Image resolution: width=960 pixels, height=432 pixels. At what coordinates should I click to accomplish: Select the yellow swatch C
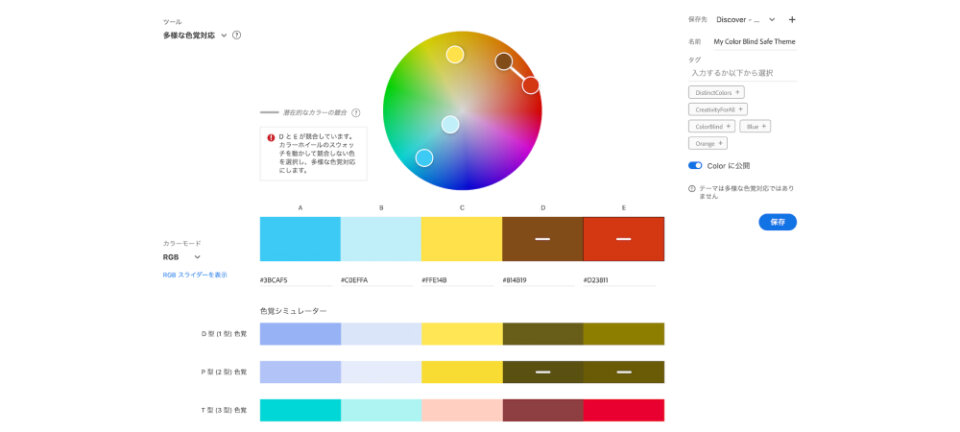[x=461, y=239]
